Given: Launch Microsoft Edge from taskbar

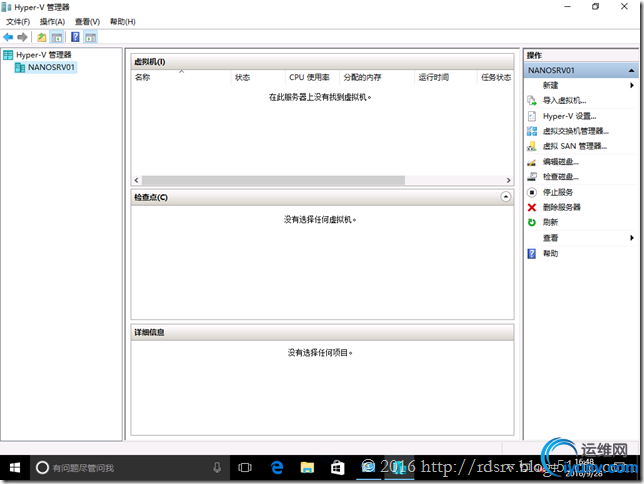Looking at the screenshot, I should coord(277,468).
